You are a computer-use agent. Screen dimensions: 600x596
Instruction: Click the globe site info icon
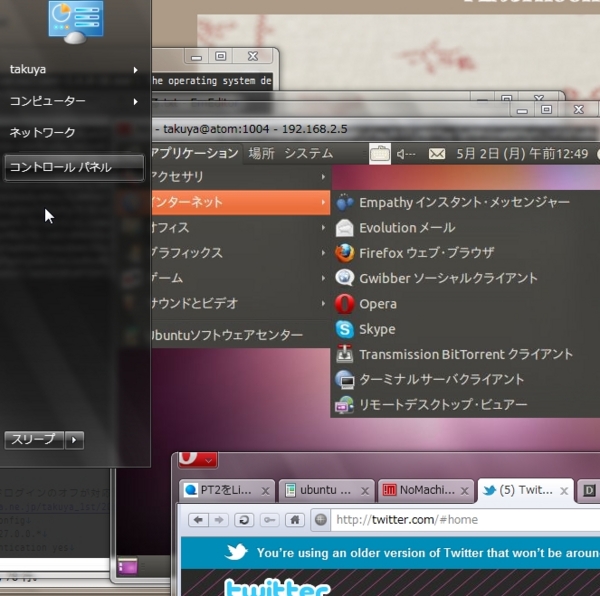click(x=321, y=520)
